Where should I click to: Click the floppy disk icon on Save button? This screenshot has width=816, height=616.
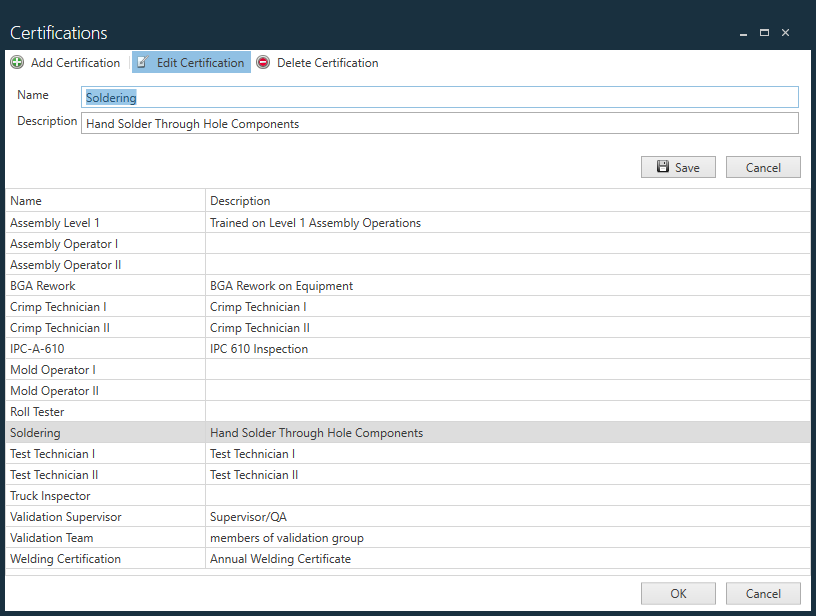tap(661, 167)
